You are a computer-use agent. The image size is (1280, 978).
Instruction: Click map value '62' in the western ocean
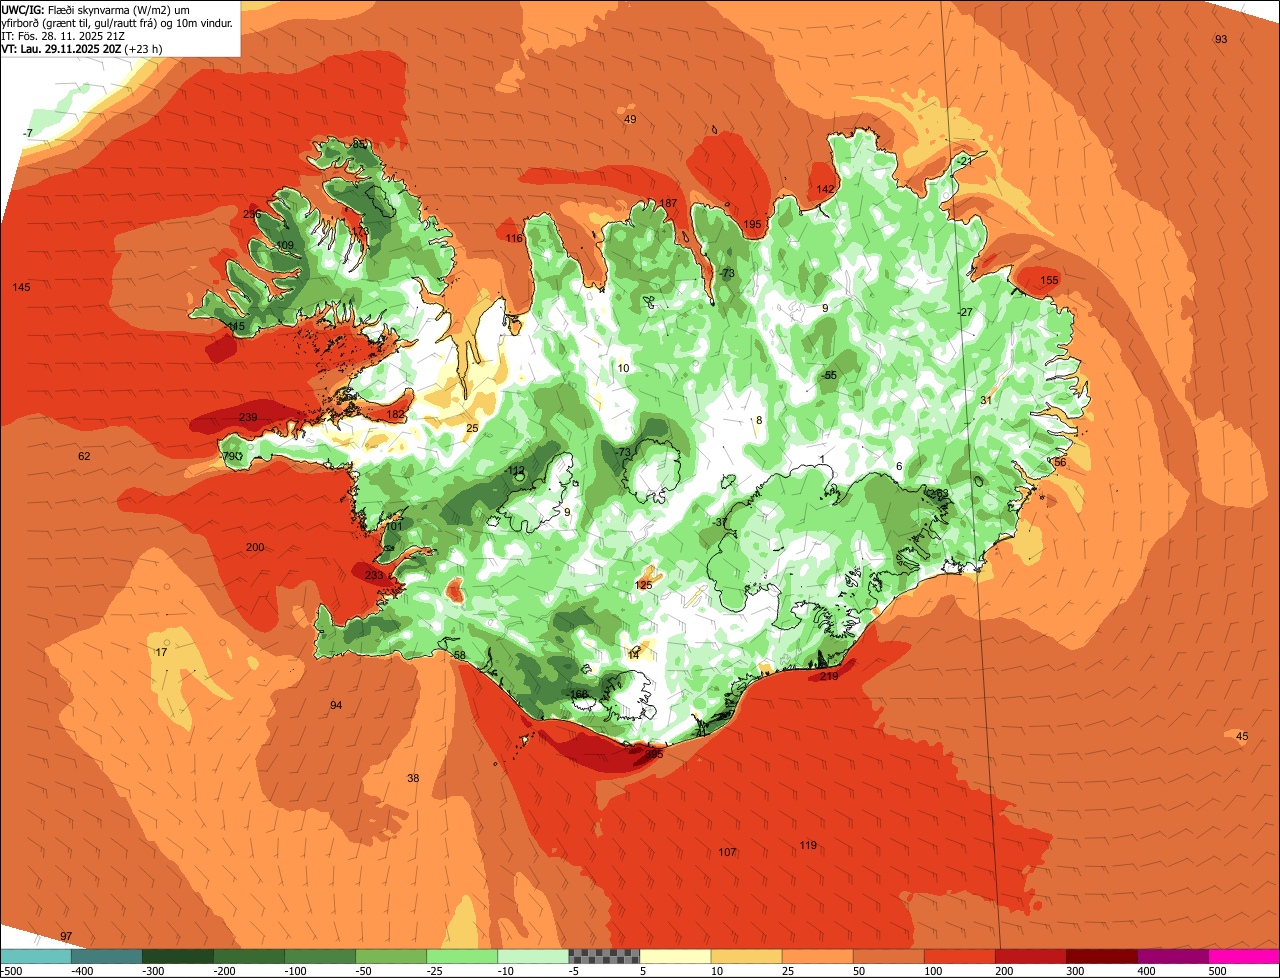tap(84, 456)
